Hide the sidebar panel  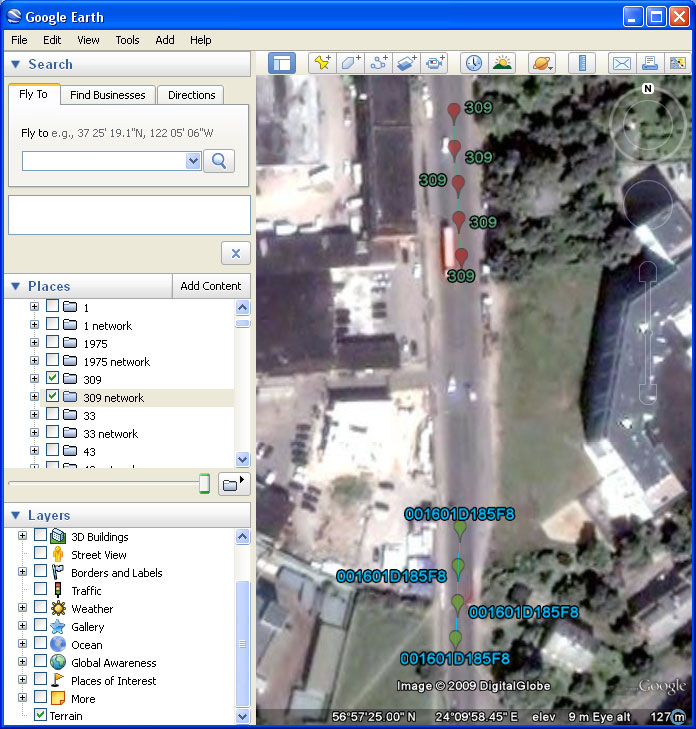tap(282, 63)
